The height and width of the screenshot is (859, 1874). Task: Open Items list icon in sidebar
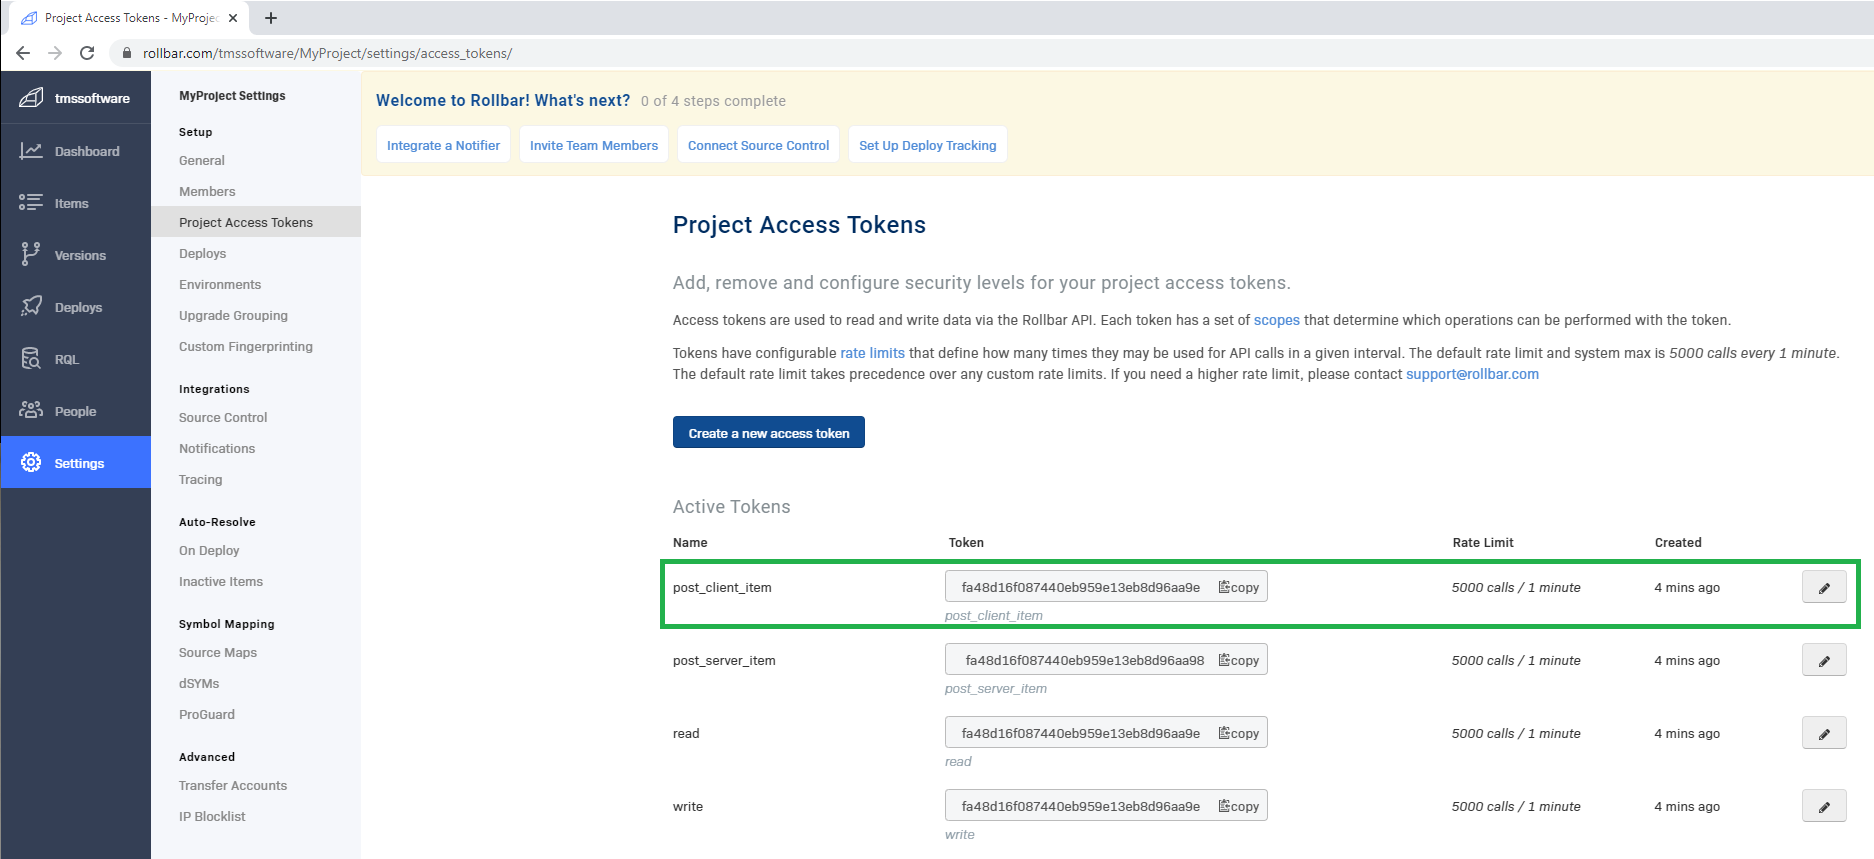[31, 203]
